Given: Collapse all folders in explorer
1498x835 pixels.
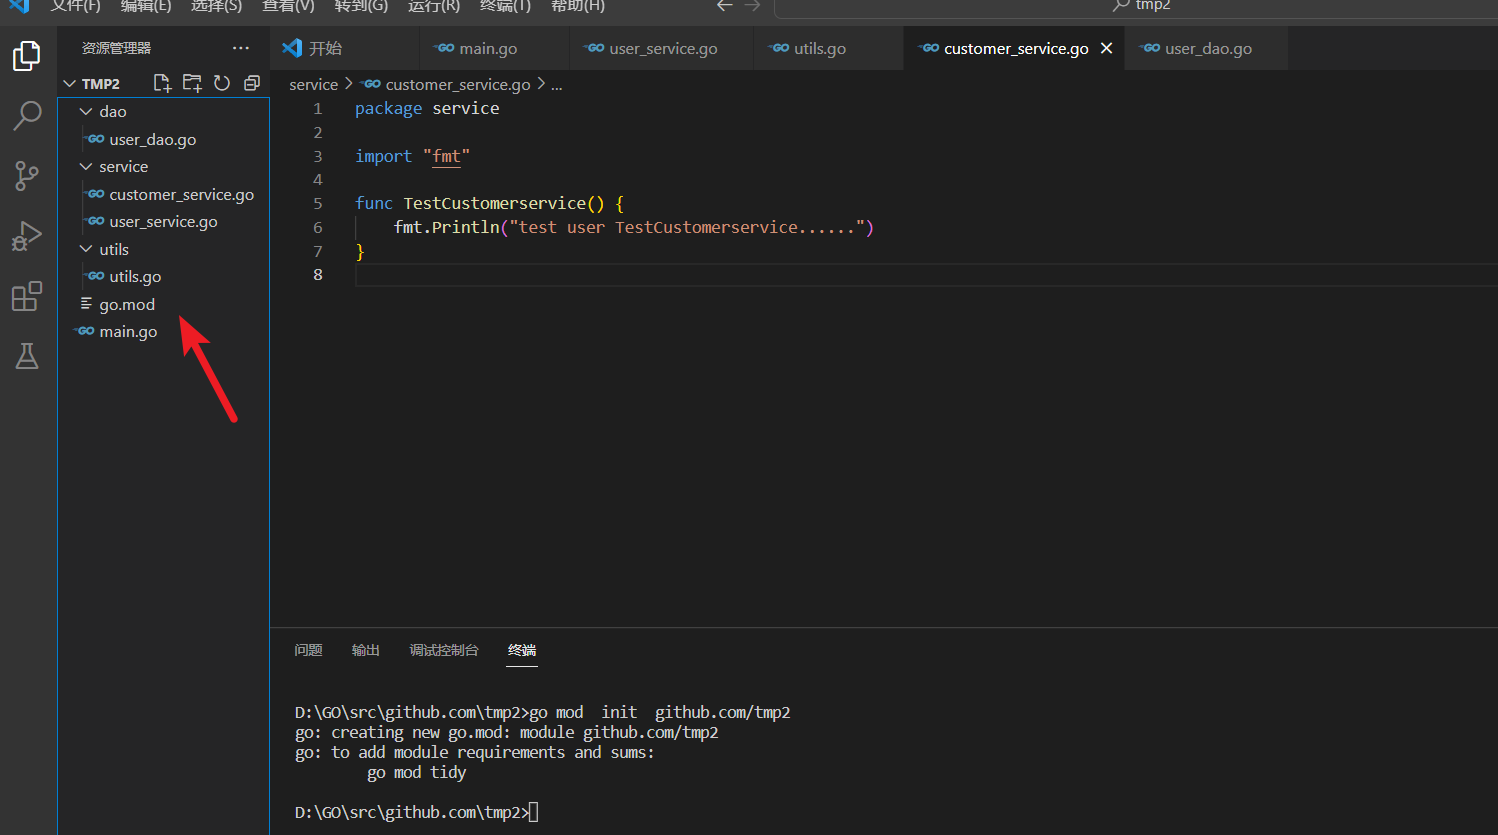Looking at the screenshot, I should pyautogui.click(x=252, y=83).
